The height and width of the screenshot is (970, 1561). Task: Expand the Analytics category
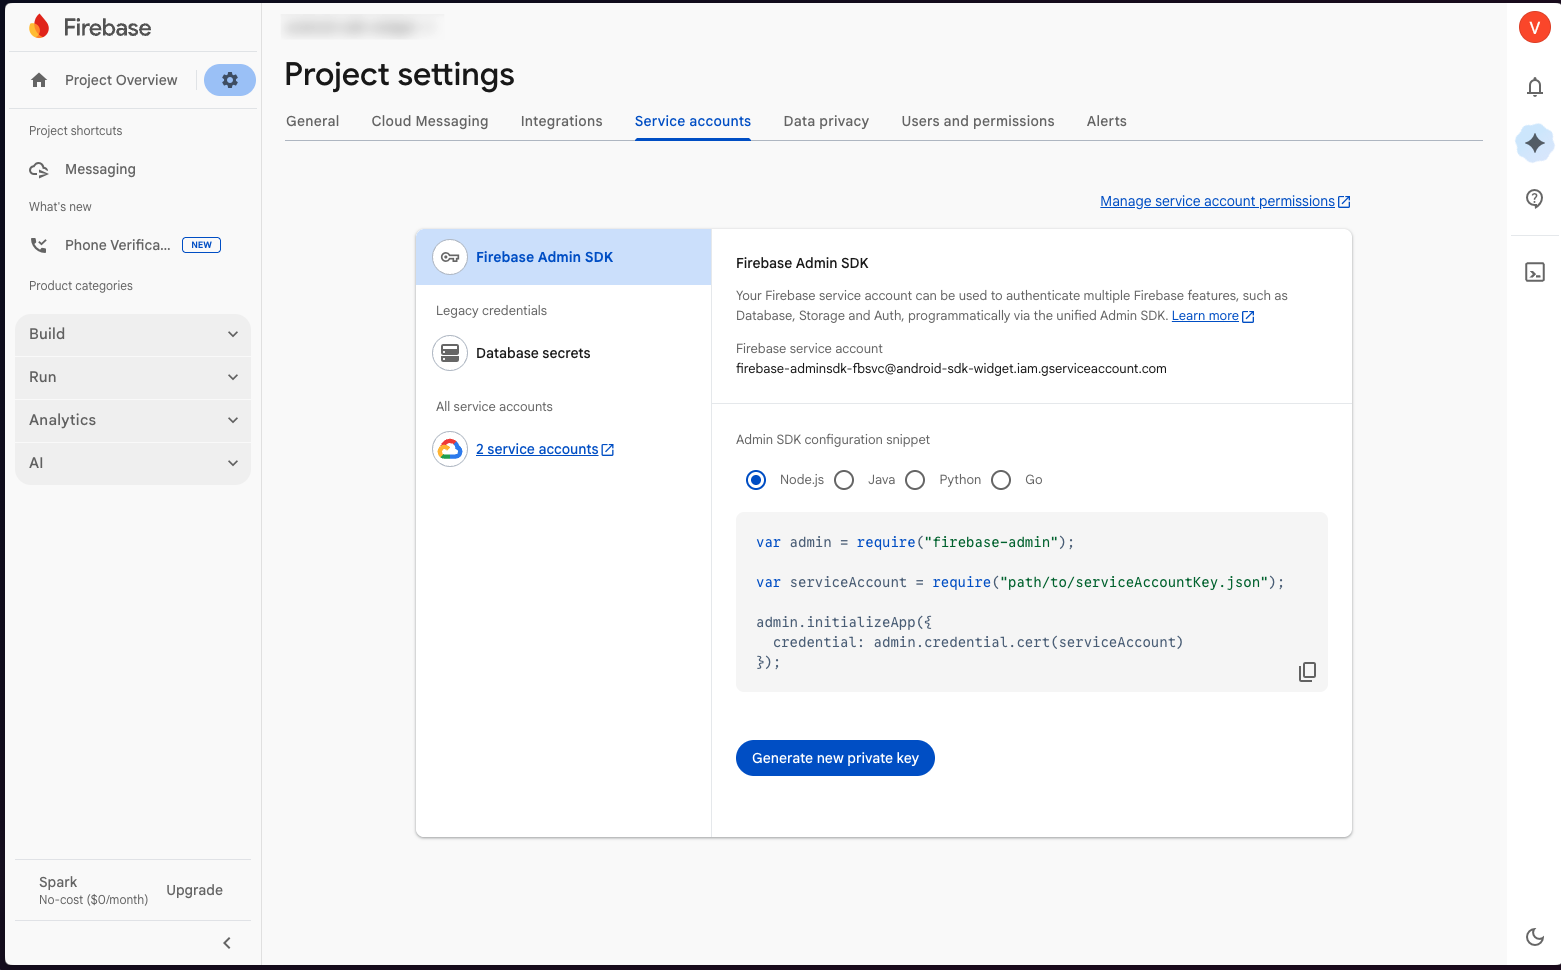pyautogui.click(x=132, y=420)
